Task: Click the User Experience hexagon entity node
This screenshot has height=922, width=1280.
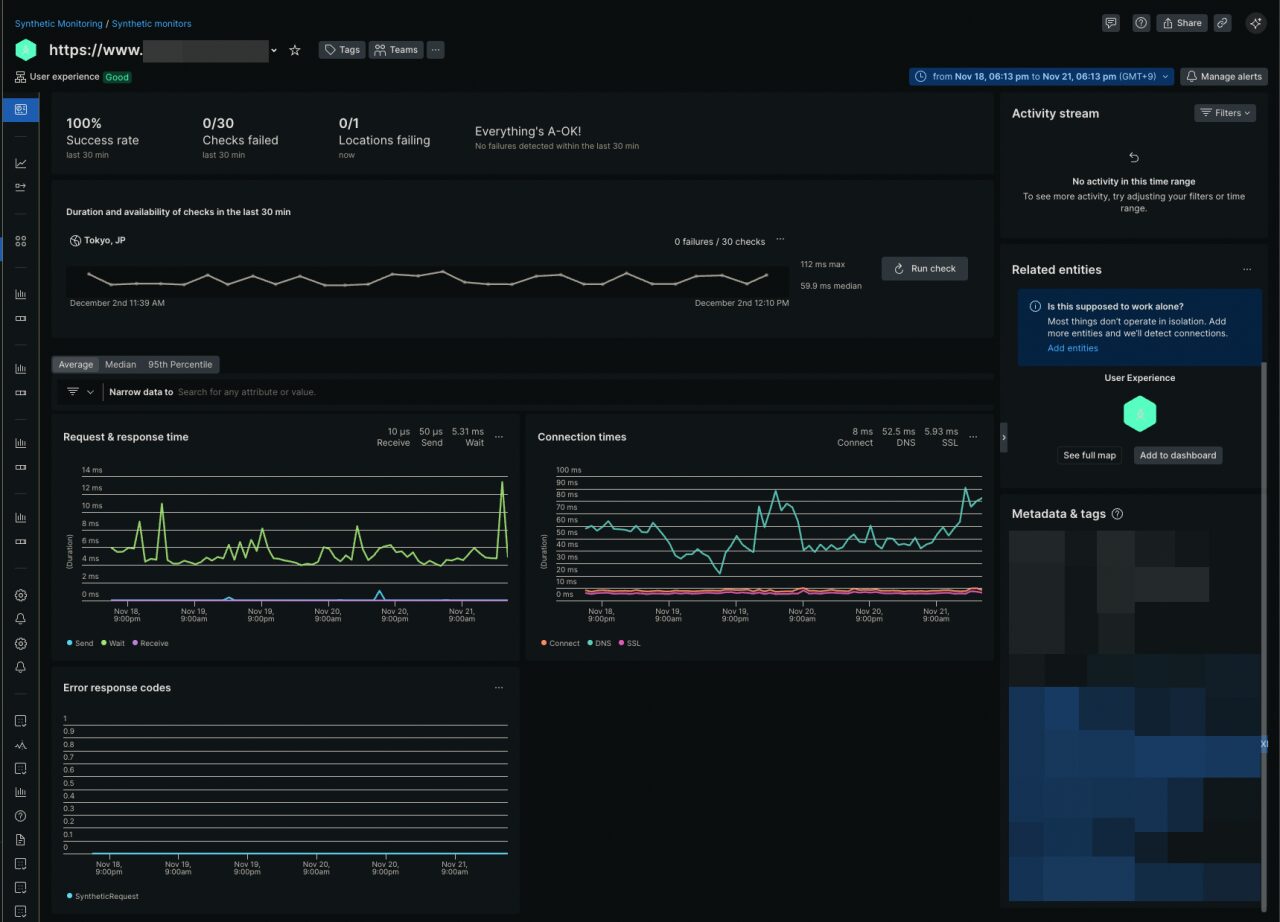Action: tap(1139, 413)
